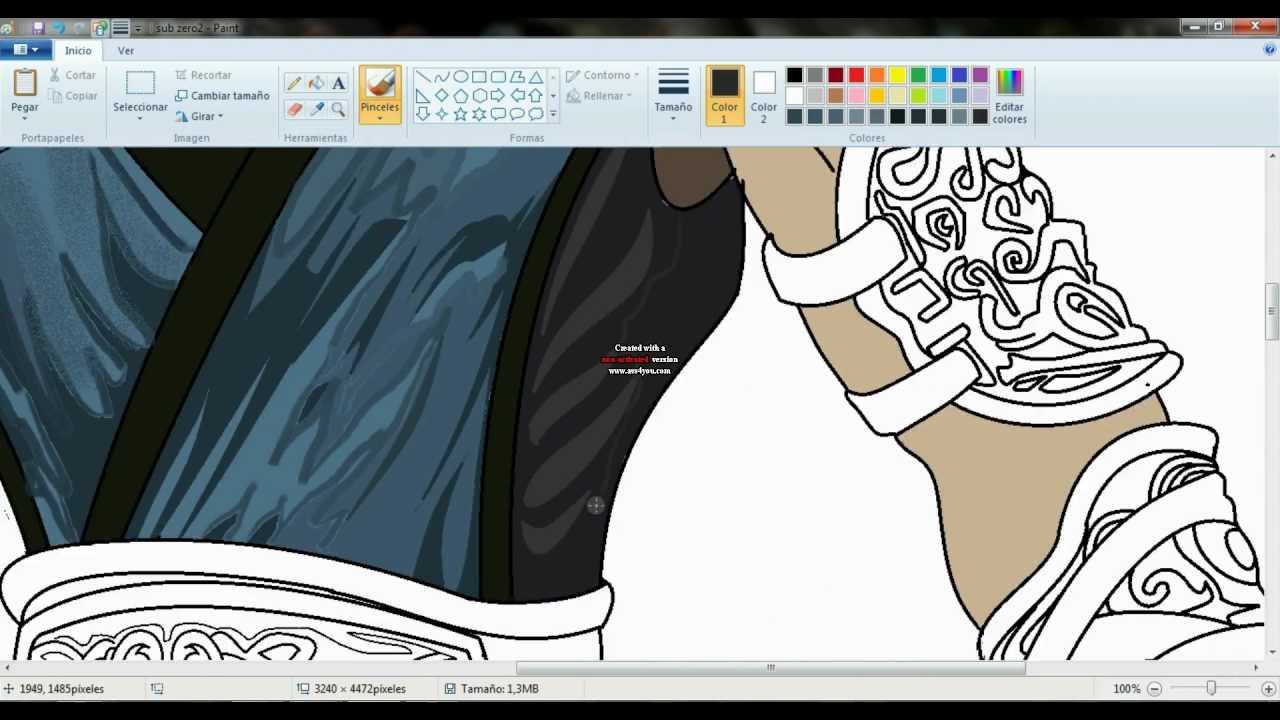Choose the Triangle shape
This screenshot has height=720, width=1280.
tap(536, 77)
